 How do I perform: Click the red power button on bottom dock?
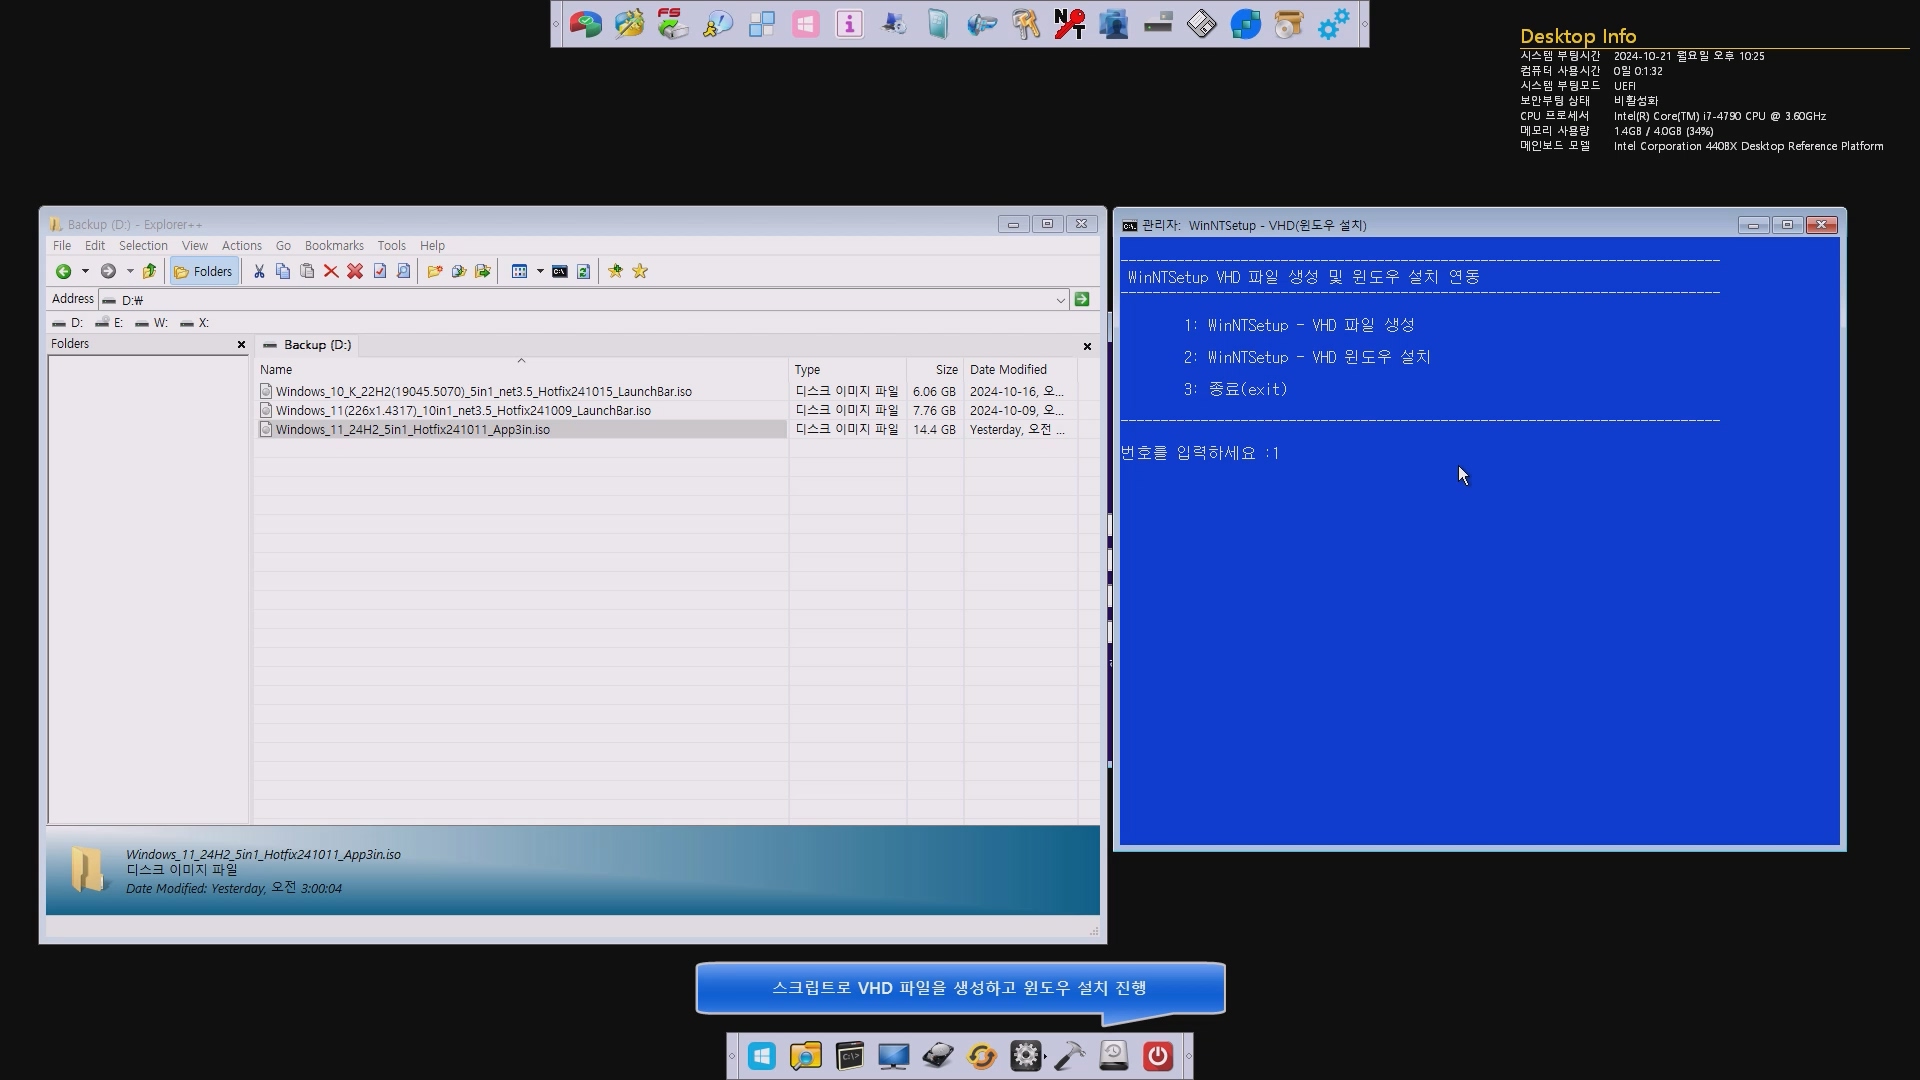1158,1056
